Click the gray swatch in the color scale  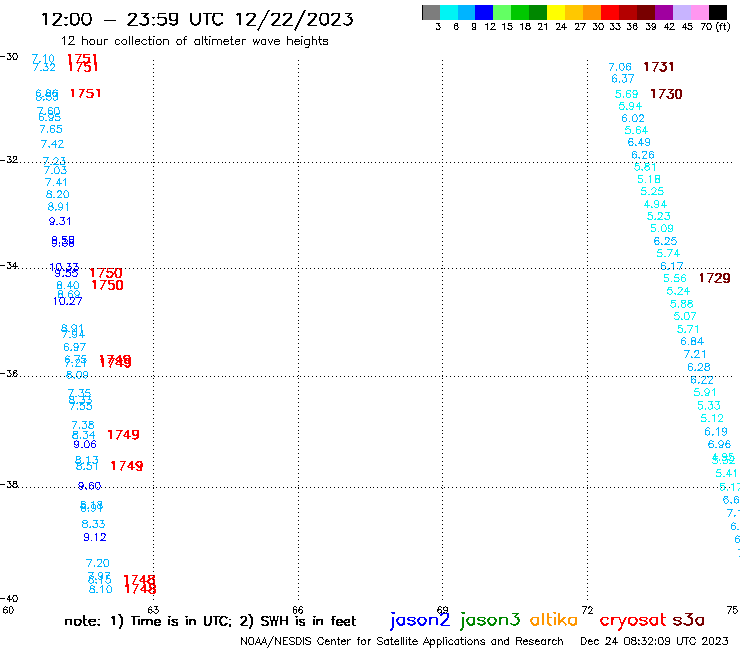pyautogui.click(x=431, y=12)
